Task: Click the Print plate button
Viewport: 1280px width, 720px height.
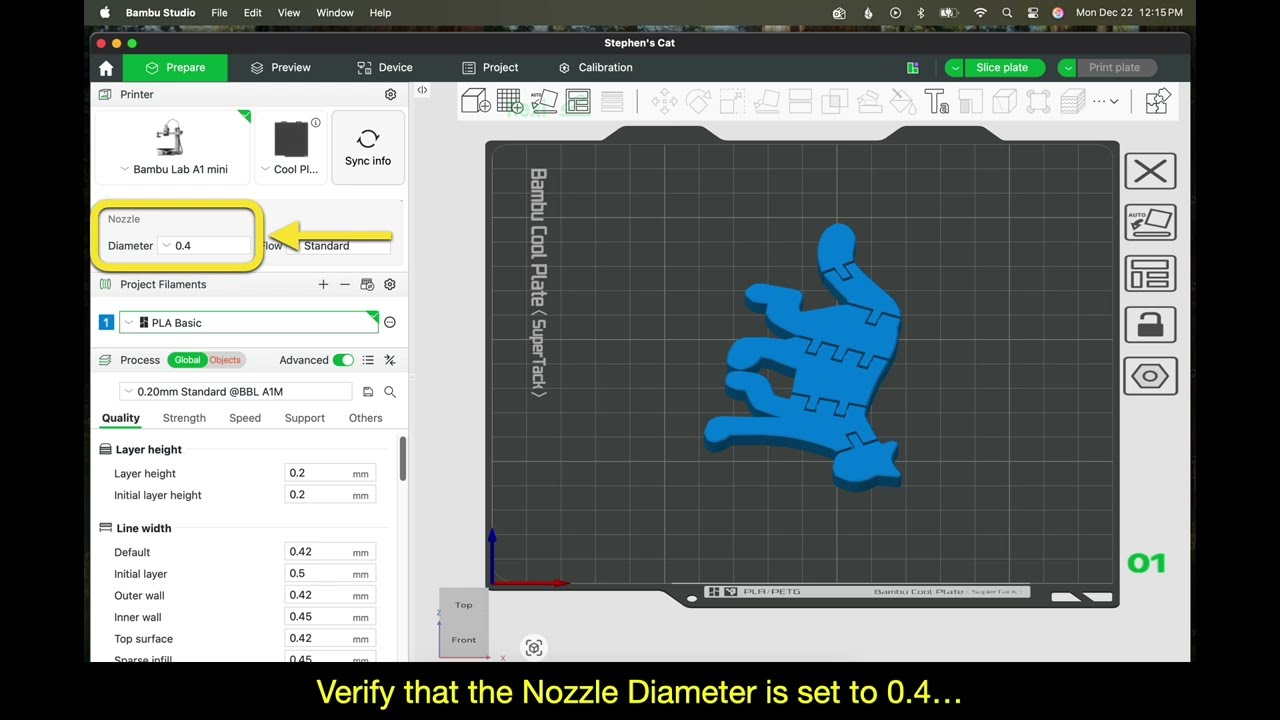Action: (1114, 68)
